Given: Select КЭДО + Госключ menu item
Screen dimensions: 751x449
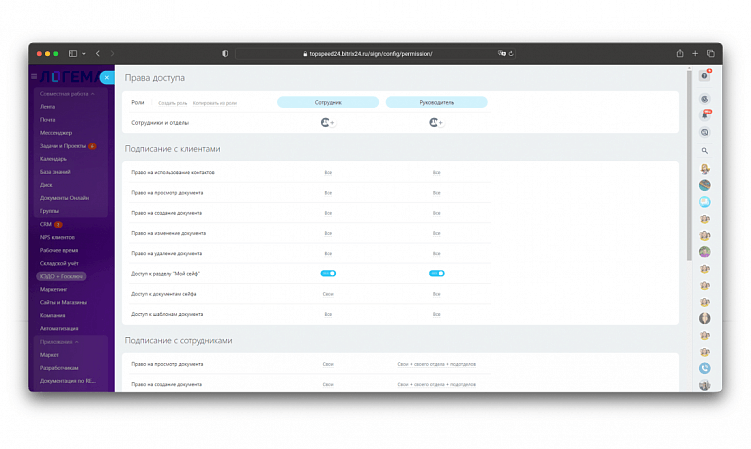Looking at the screenshot, I should point(61,276).
